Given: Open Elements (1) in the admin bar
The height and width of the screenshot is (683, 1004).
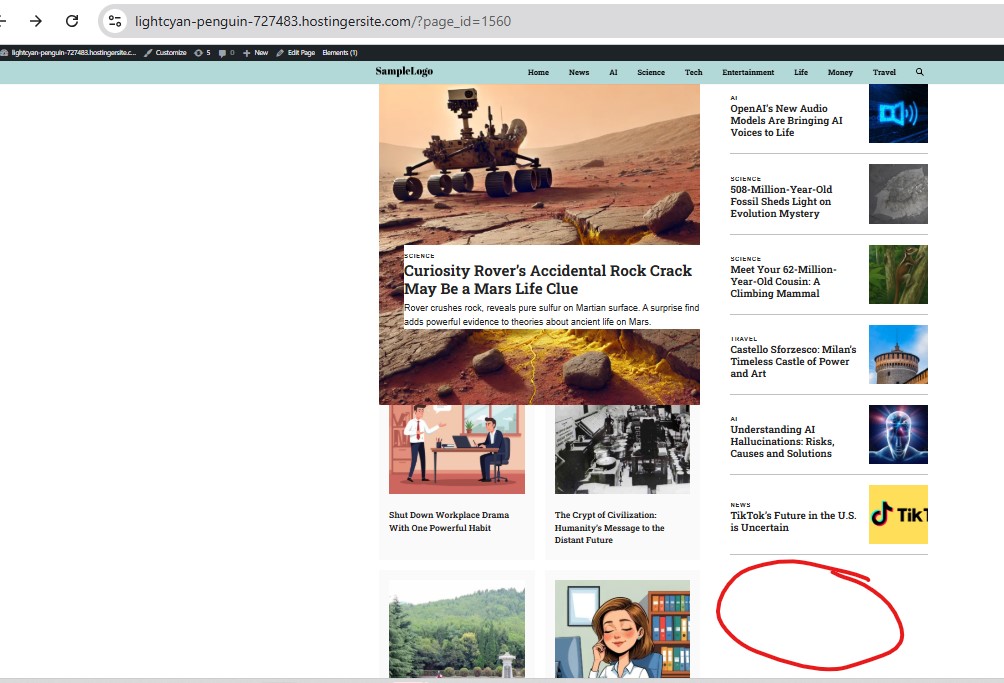Looking at the screenshot, I should tap(340, 53).
